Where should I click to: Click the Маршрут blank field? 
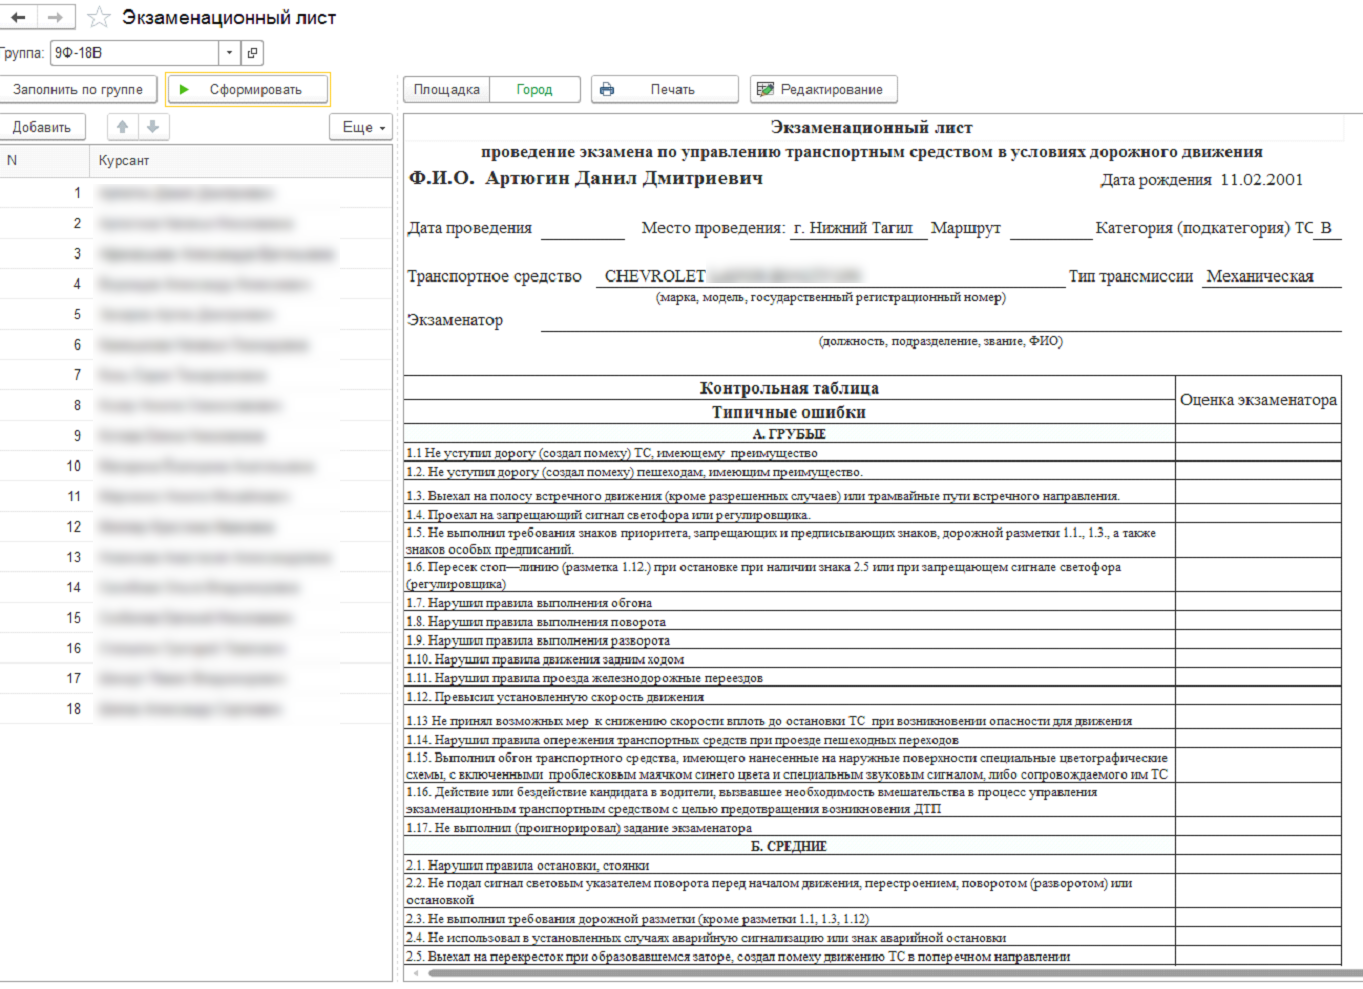[1050, 229]
